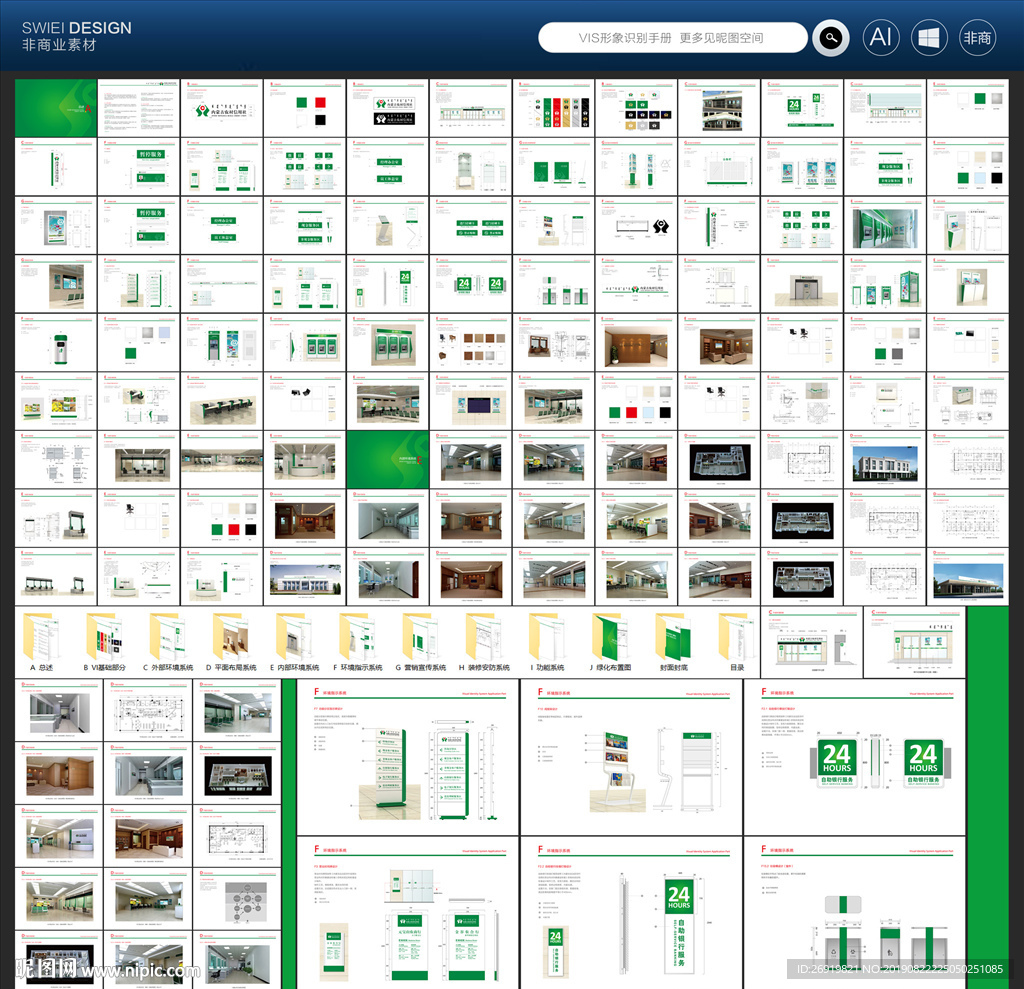Click the VIS形象识别手册 search field
This screenshot has height=989, width=1024.
click(673, 38)
